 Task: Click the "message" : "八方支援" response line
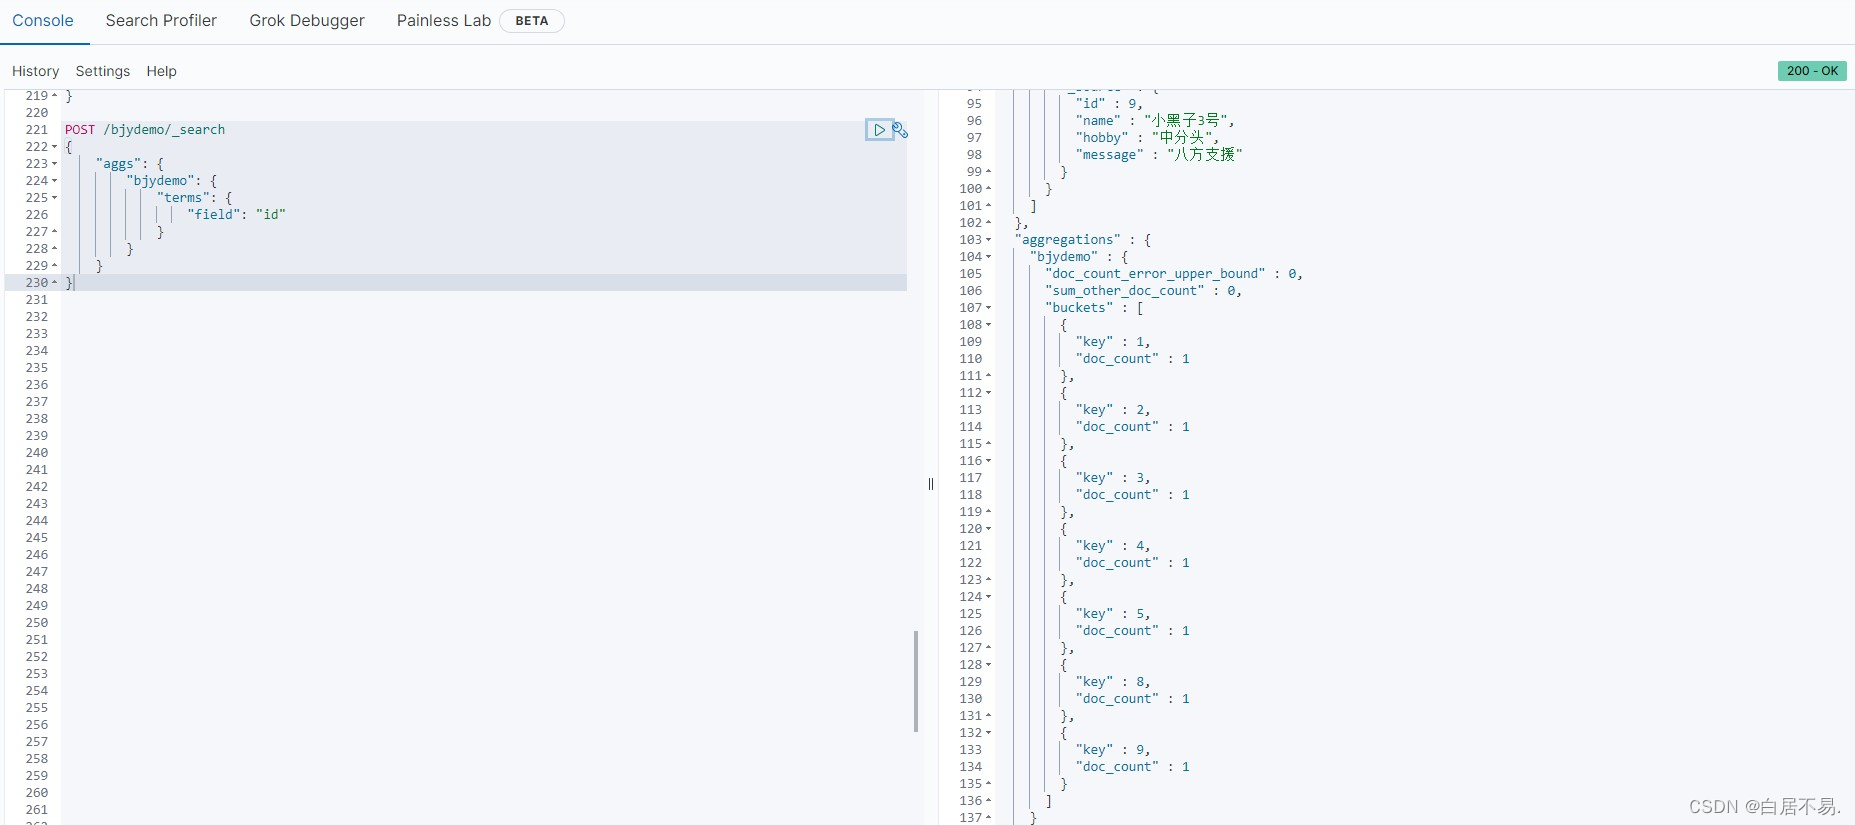pyautogui.click(x=1159, y=155)
